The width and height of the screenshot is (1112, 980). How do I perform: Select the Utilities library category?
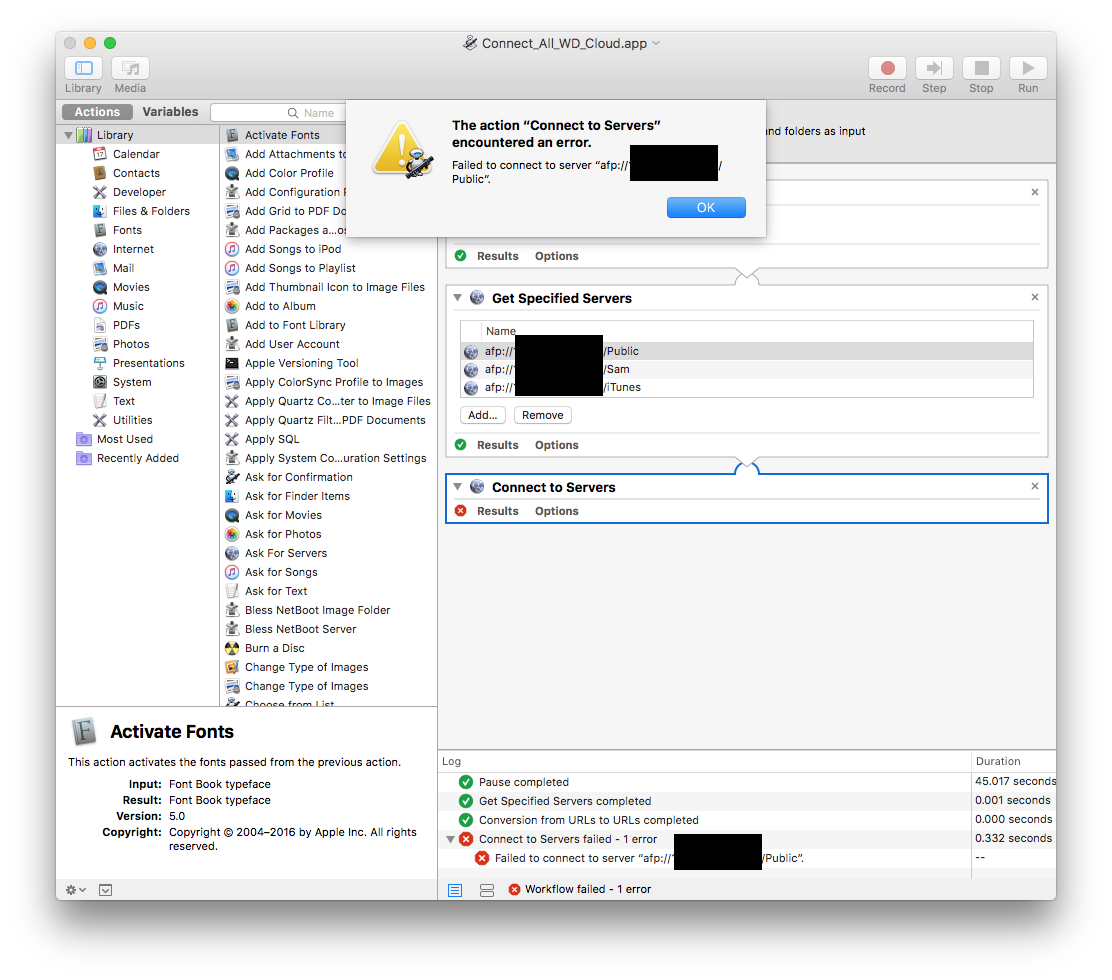[x=132, y=420]
